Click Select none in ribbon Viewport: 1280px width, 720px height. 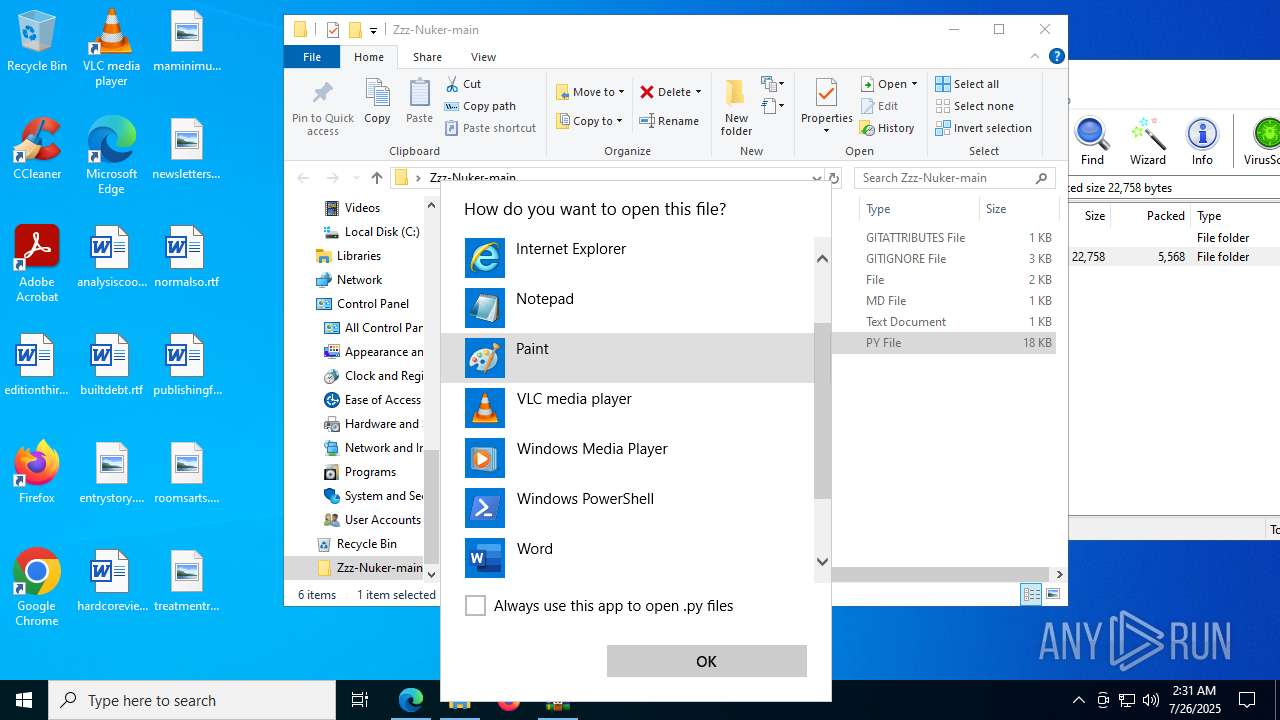coord(974,106)
